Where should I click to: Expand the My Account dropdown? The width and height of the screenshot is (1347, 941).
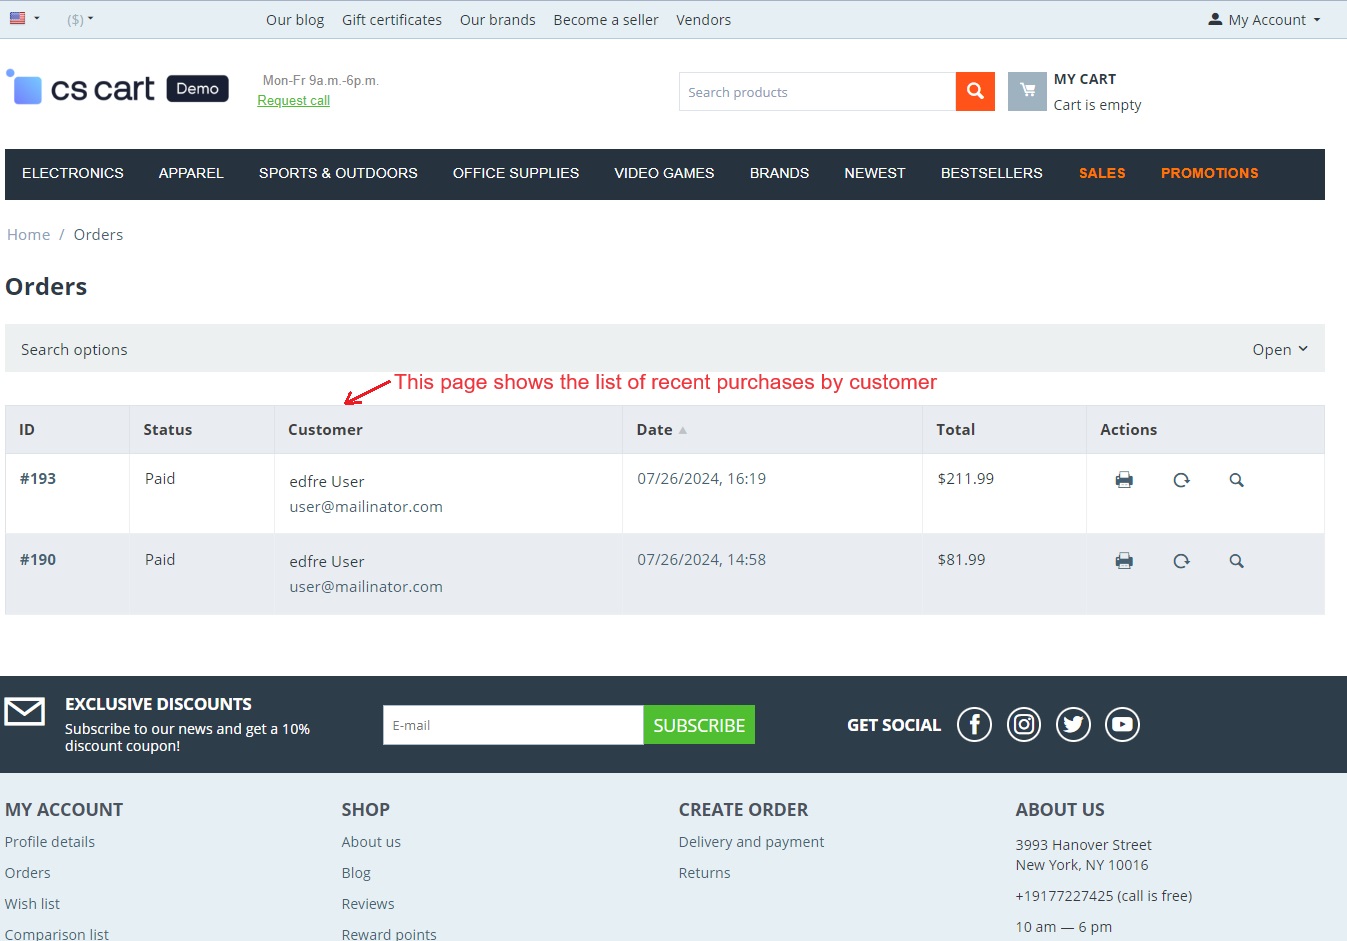tap(1265, 20)
